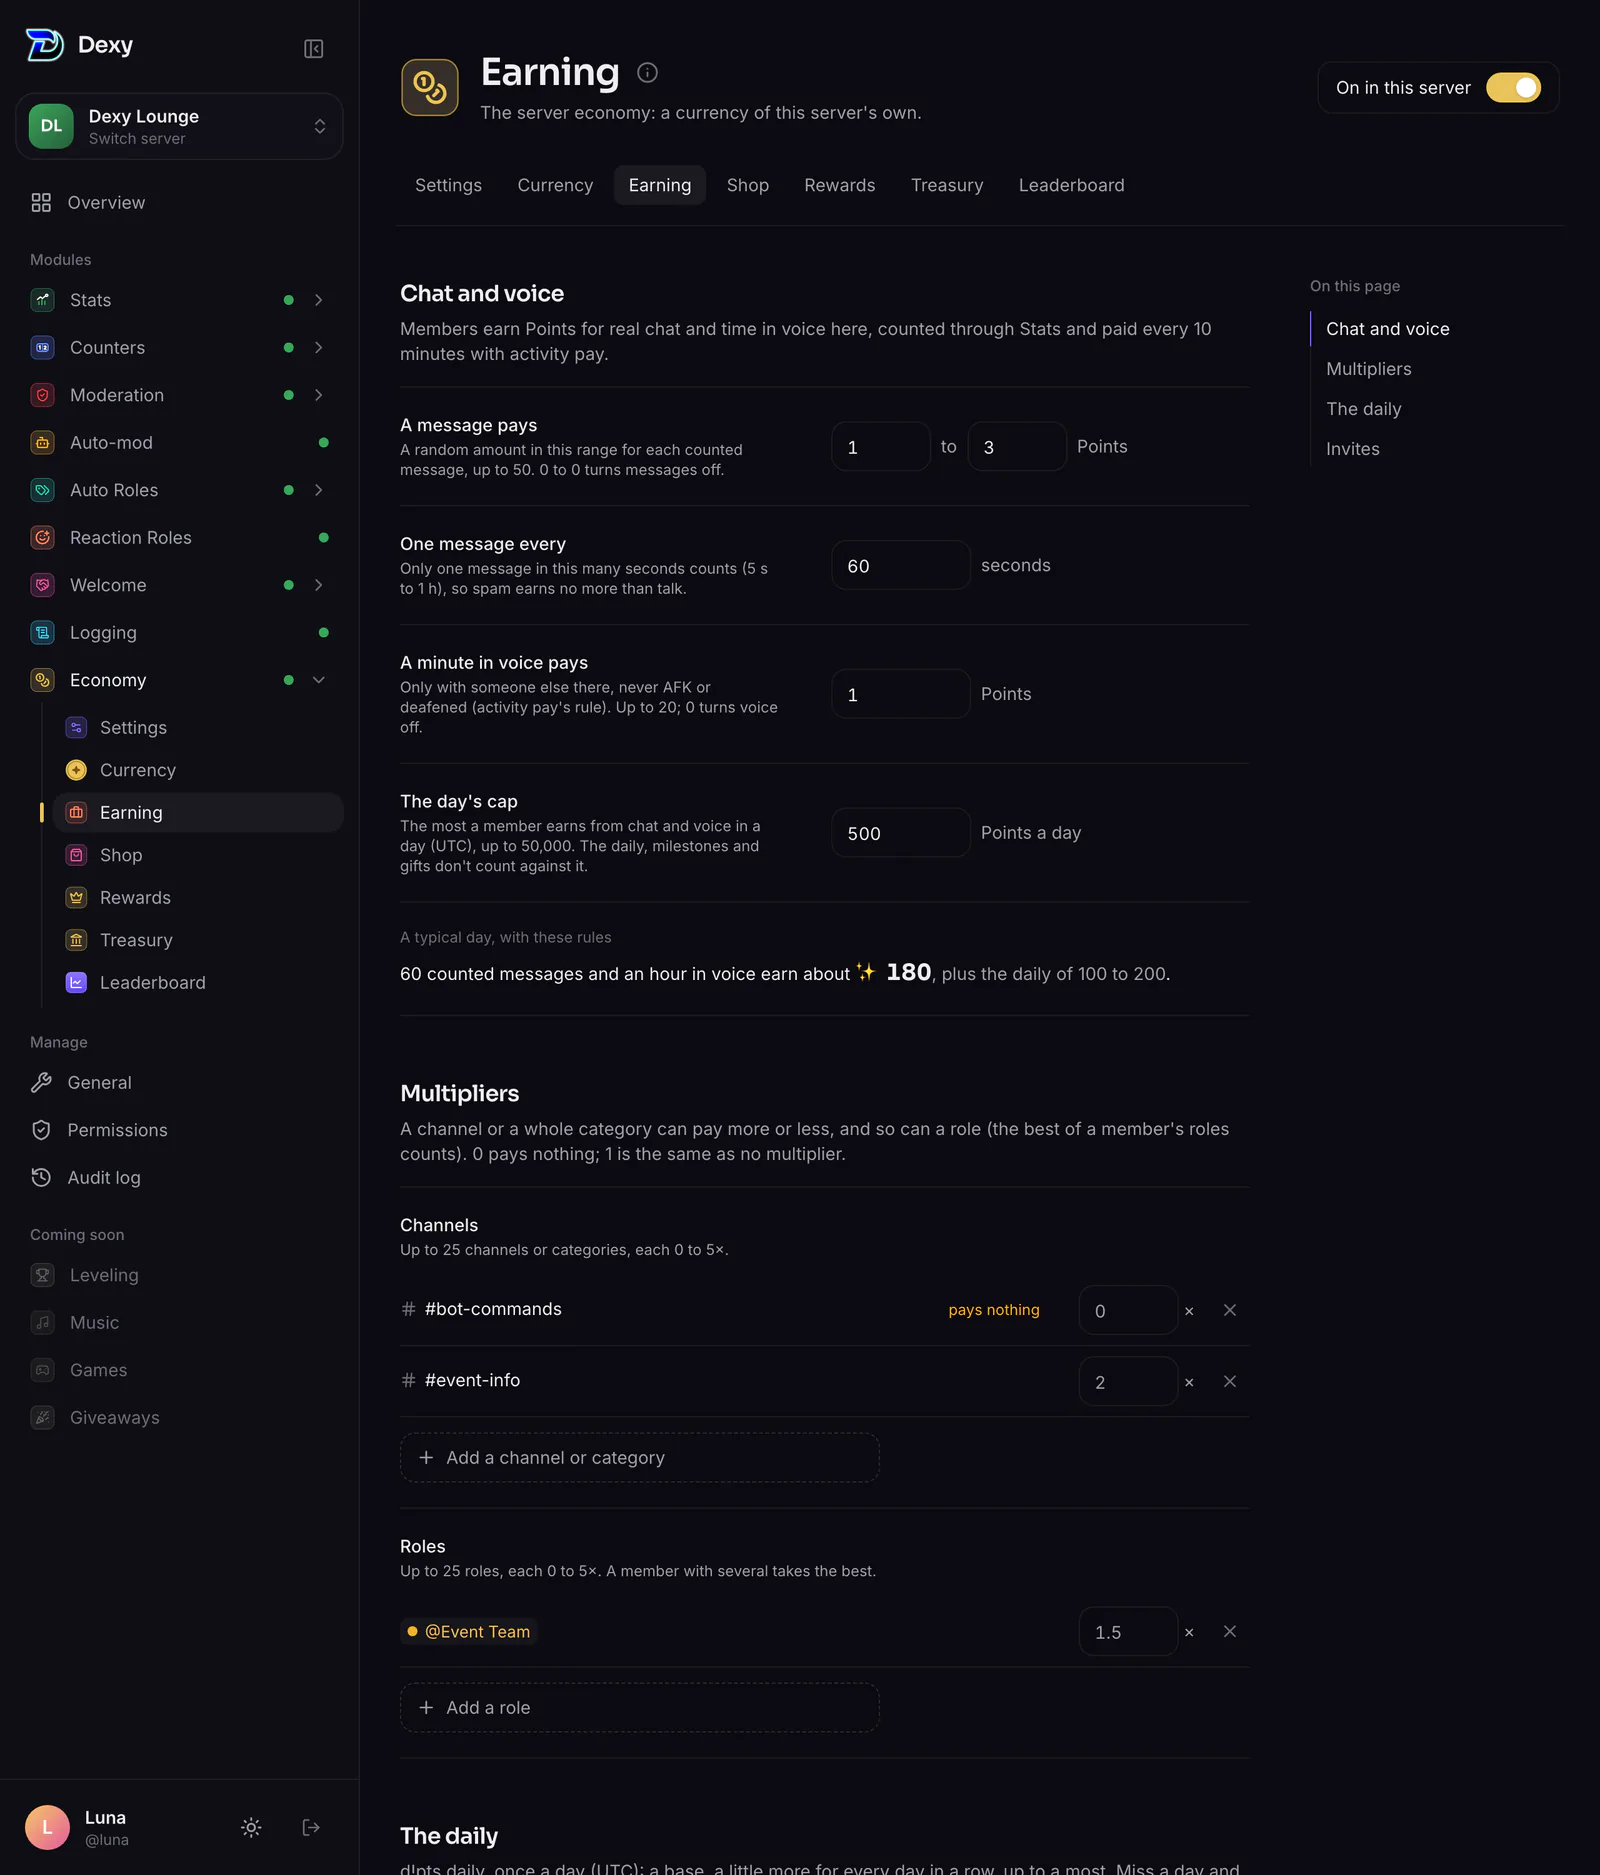The image size is (1600, 1875).
Task: Expand the Stats module chevron
Action: pyautogui.click(x=319, y=300)
